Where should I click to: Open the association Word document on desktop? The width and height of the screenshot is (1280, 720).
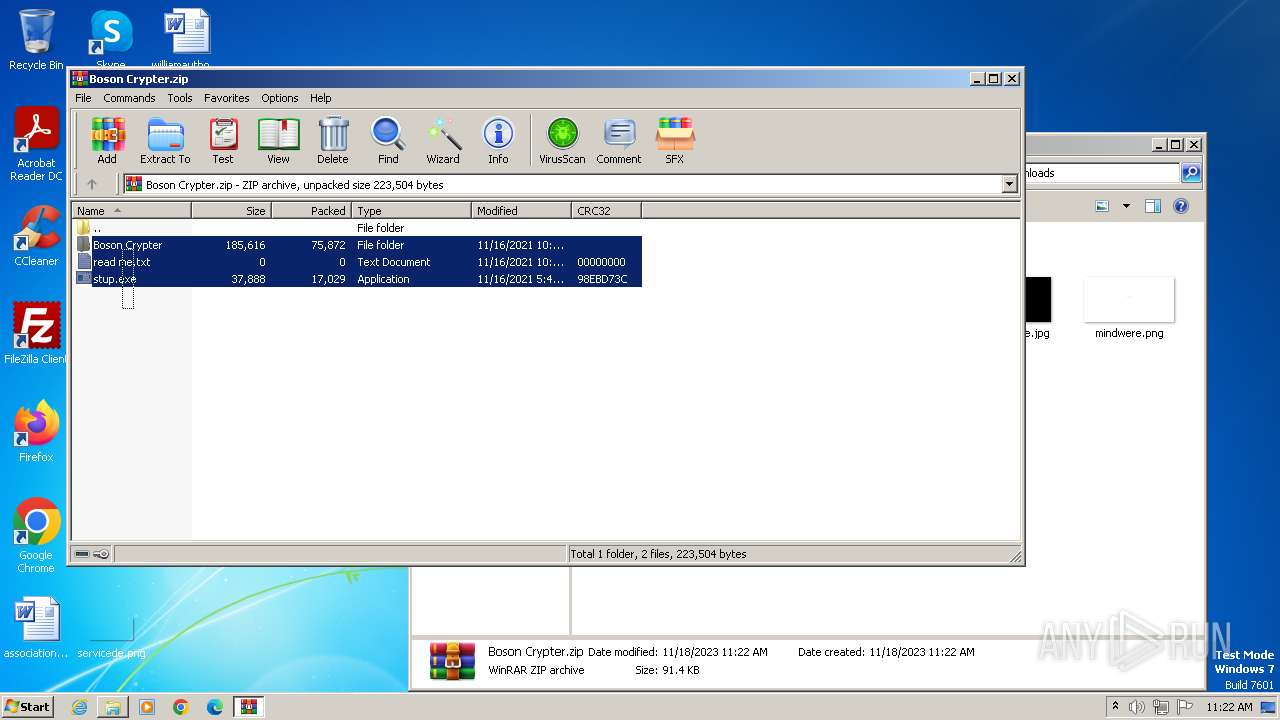tap(36, 628)
